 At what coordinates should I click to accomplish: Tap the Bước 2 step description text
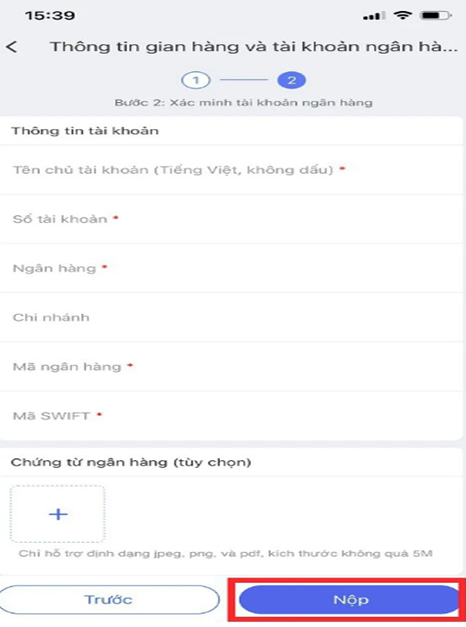click(x=244, y=103)
